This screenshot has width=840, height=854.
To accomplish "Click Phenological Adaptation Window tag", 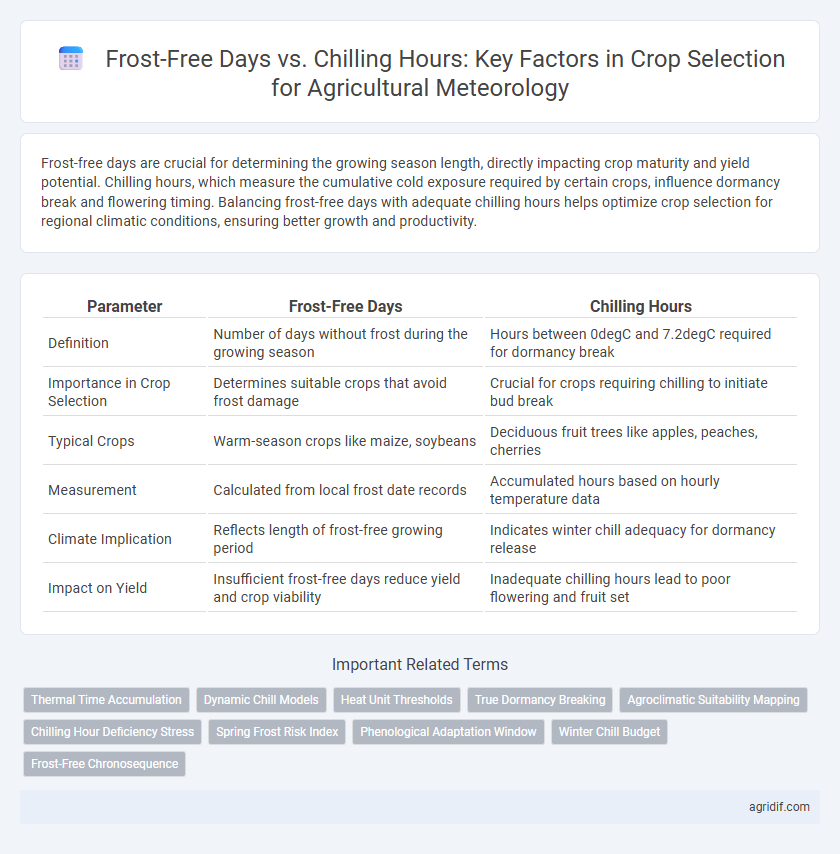I will (448, 732).
